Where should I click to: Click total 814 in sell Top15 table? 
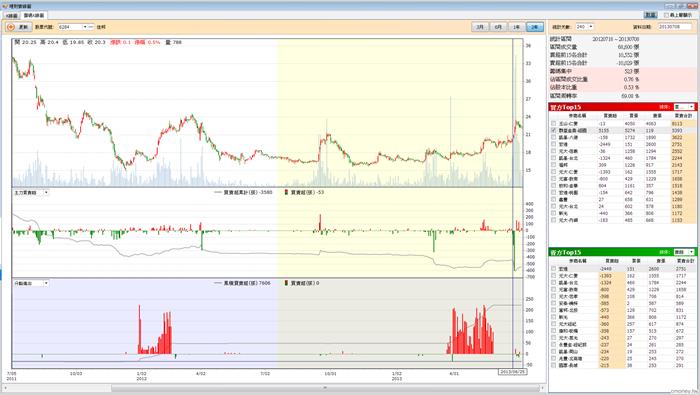[679, 296]
